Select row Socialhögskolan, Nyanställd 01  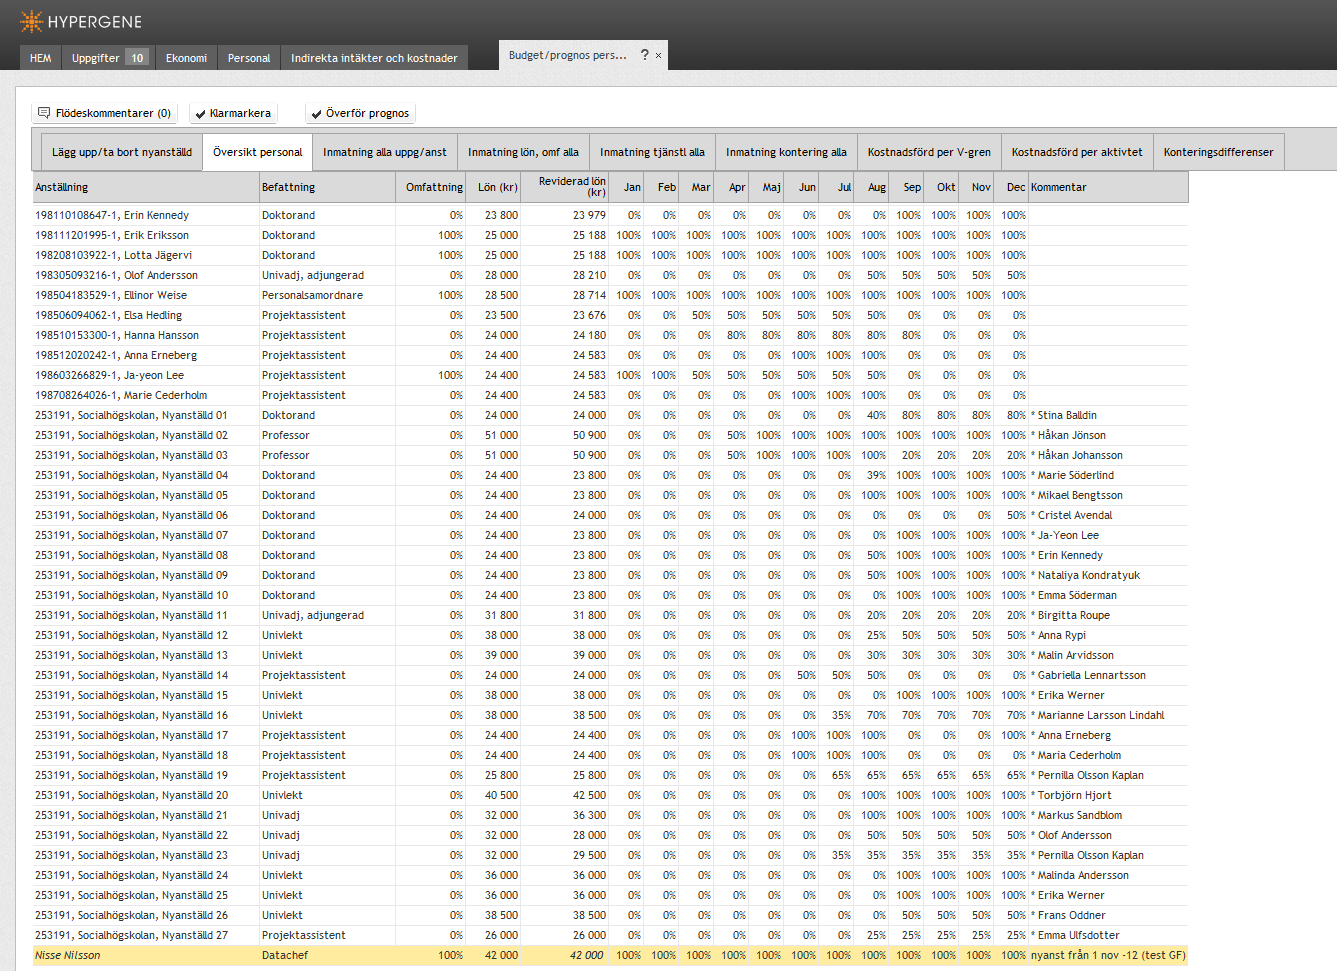point(610,415)
